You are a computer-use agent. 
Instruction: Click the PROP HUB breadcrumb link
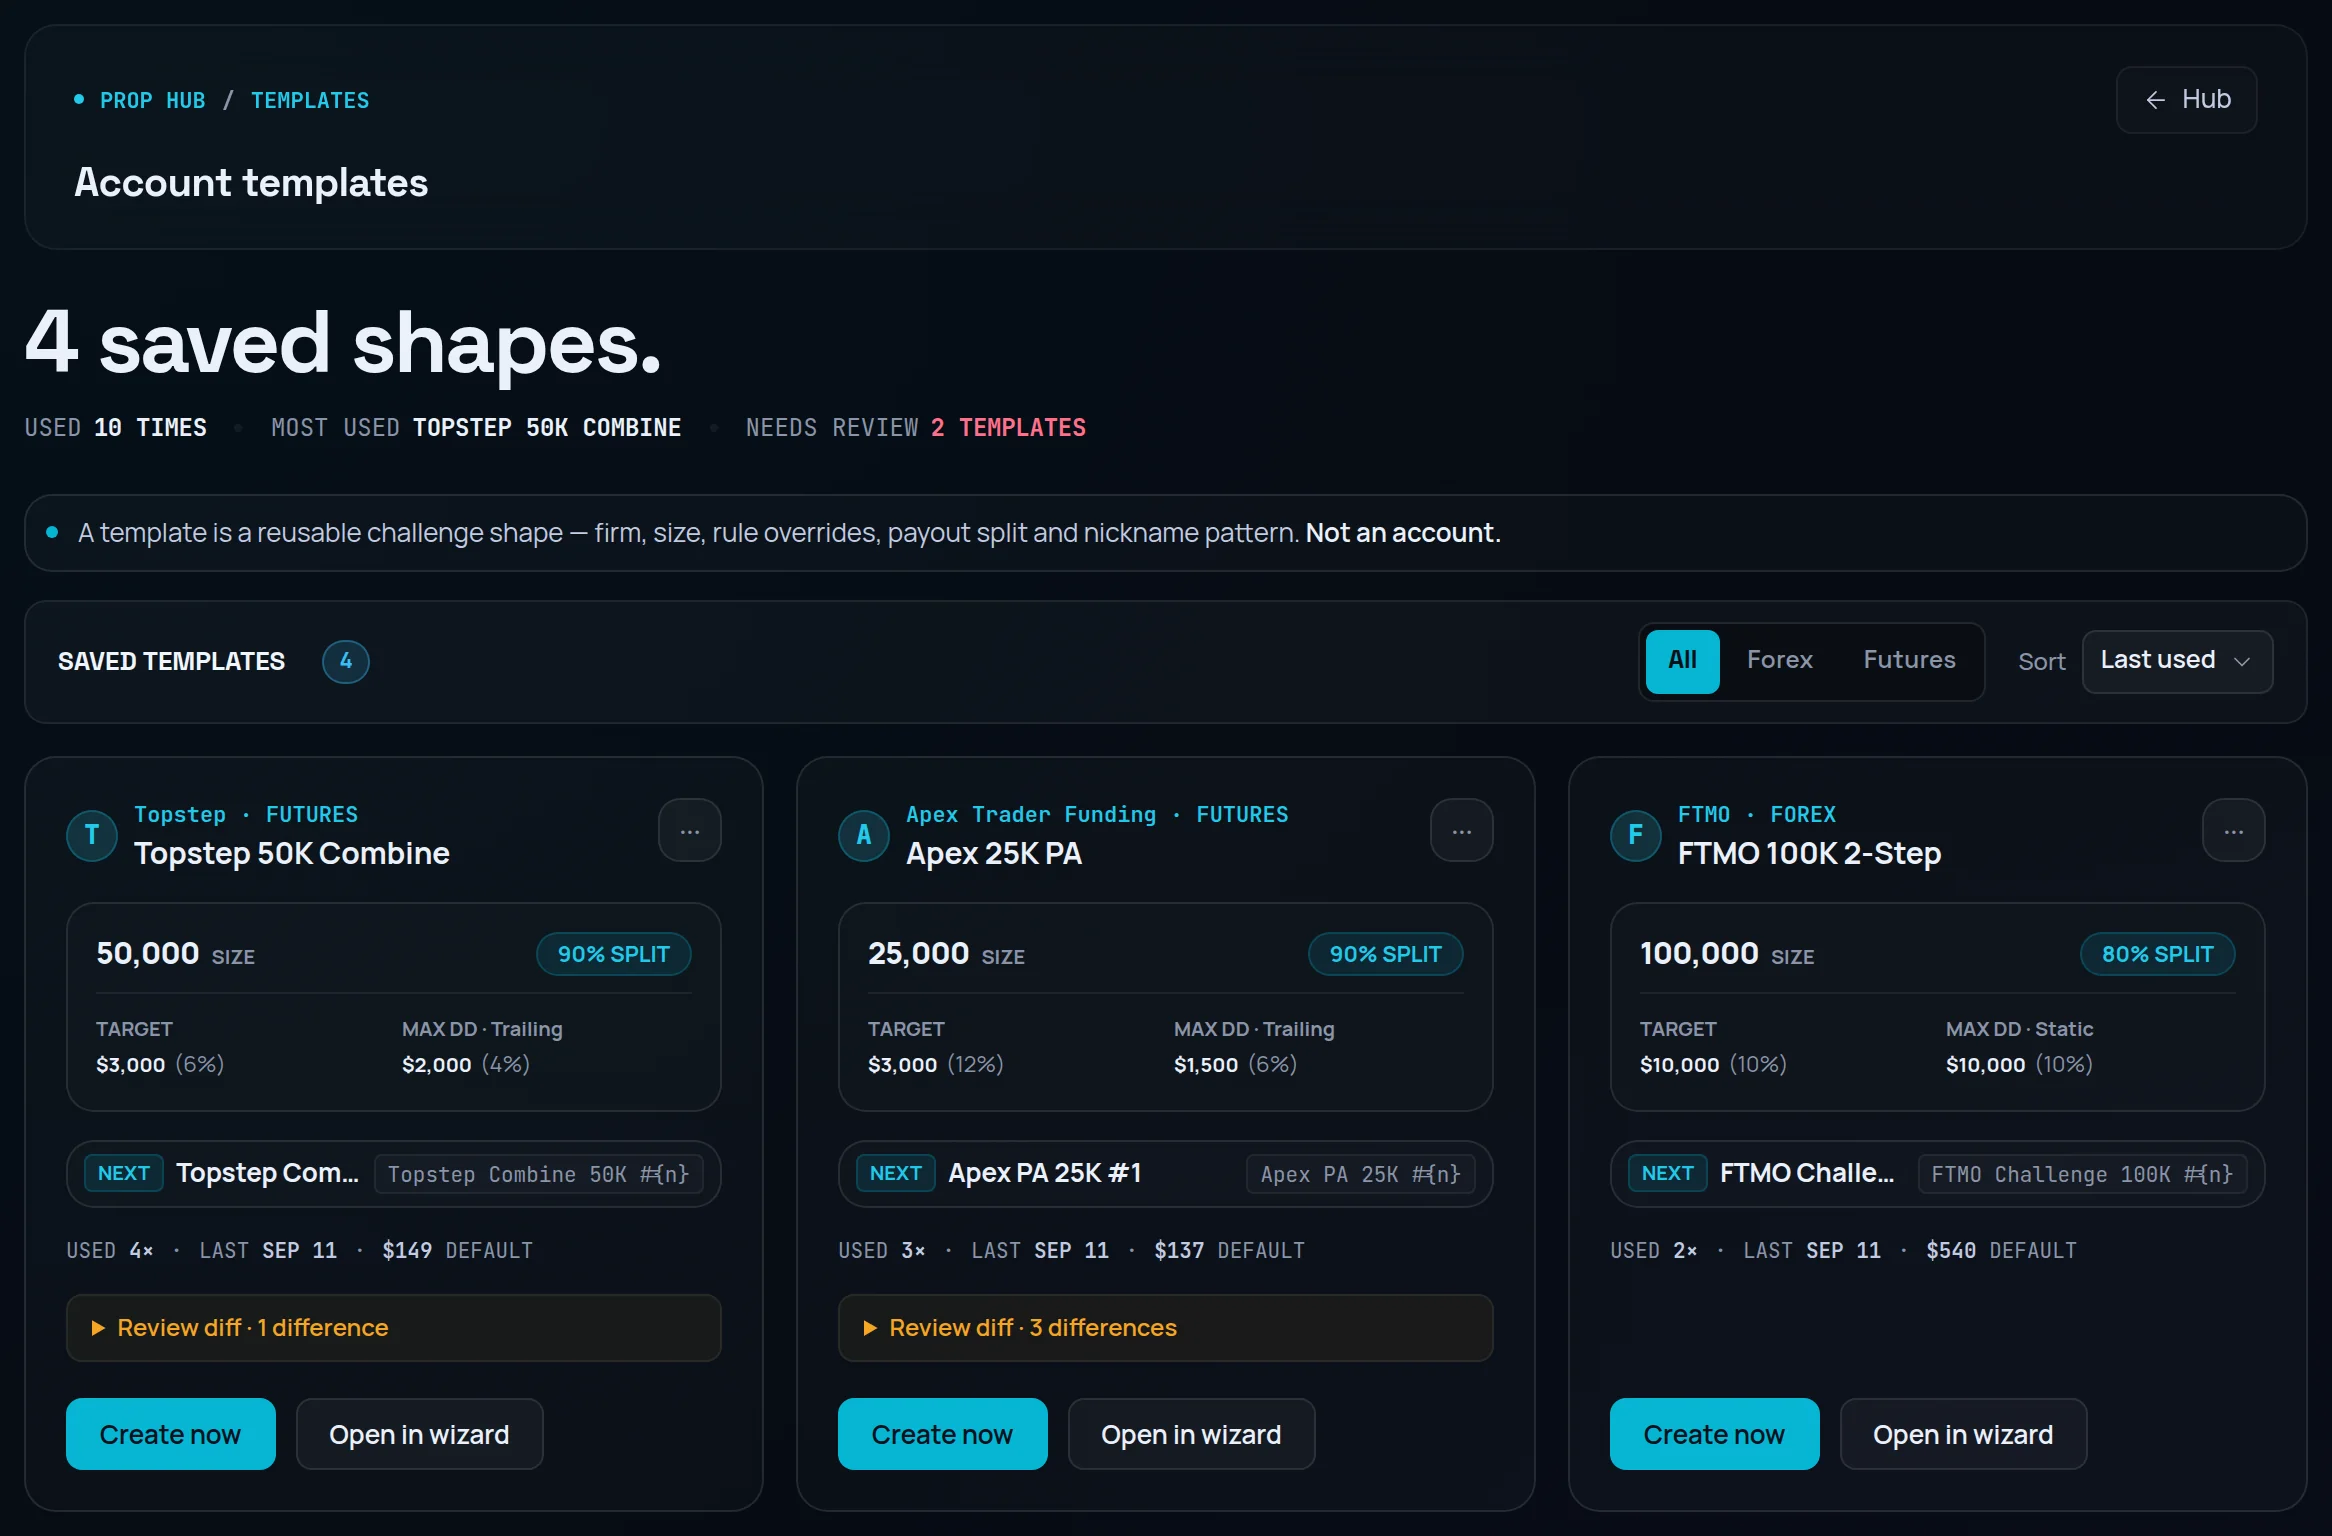tap(153, 101)
